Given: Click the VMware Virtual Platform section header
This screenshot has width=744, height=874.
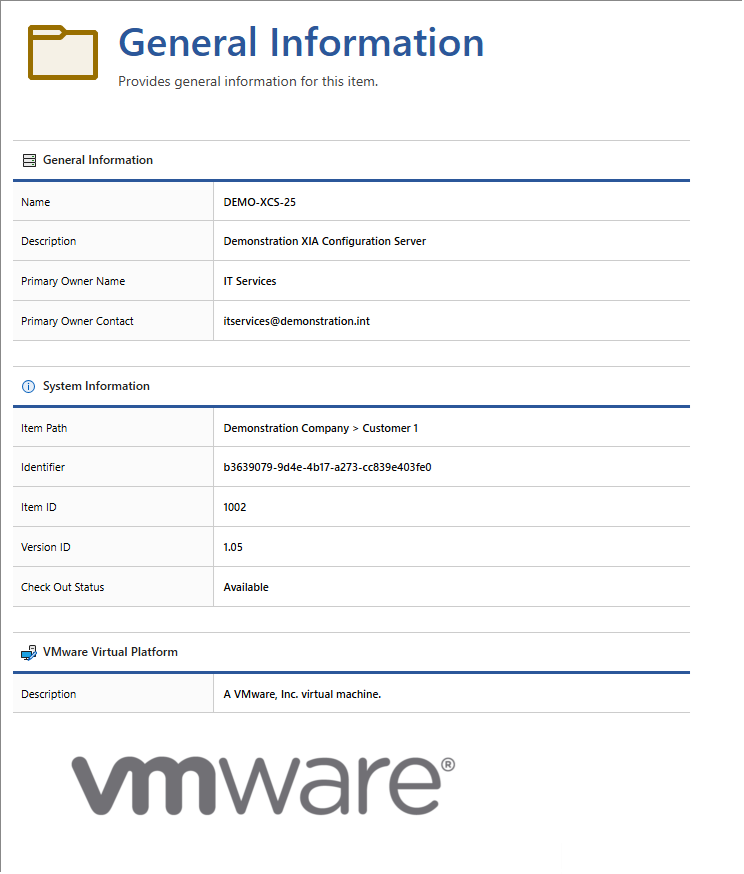Looking at the screenshot, I should (110, 652).
